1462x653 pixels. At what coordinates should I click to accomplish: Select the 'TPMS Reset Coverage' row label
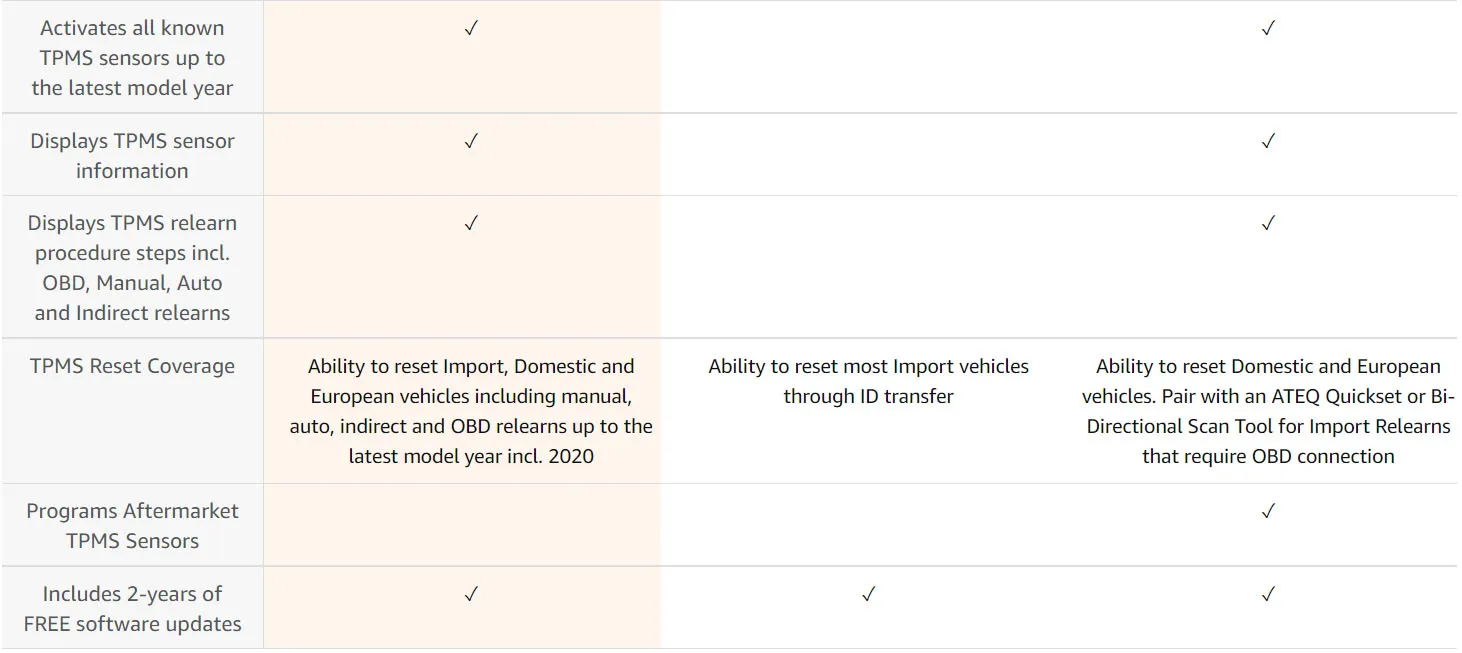tap(132, 366)
